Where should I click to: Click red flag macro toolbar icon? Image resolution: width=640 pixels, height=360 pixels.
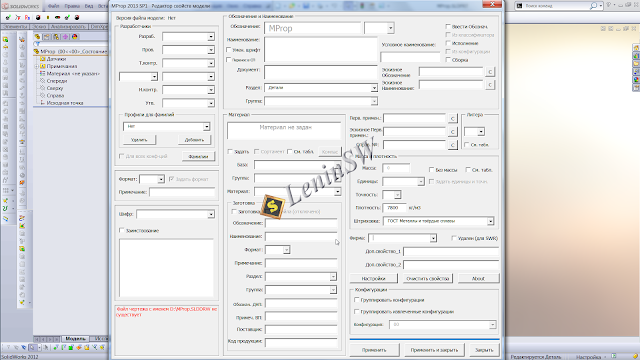tap(18, 18)
